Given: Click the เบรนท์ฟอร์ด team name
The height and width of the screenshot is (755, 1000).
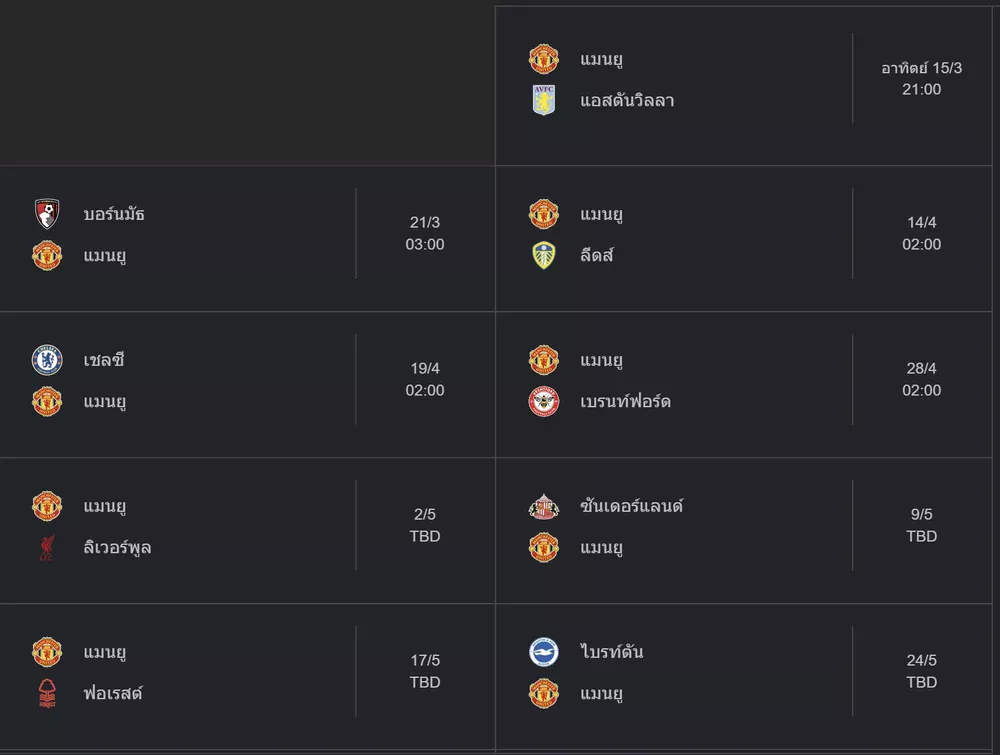Looking at the screenshot, I should tap(625, 402).
